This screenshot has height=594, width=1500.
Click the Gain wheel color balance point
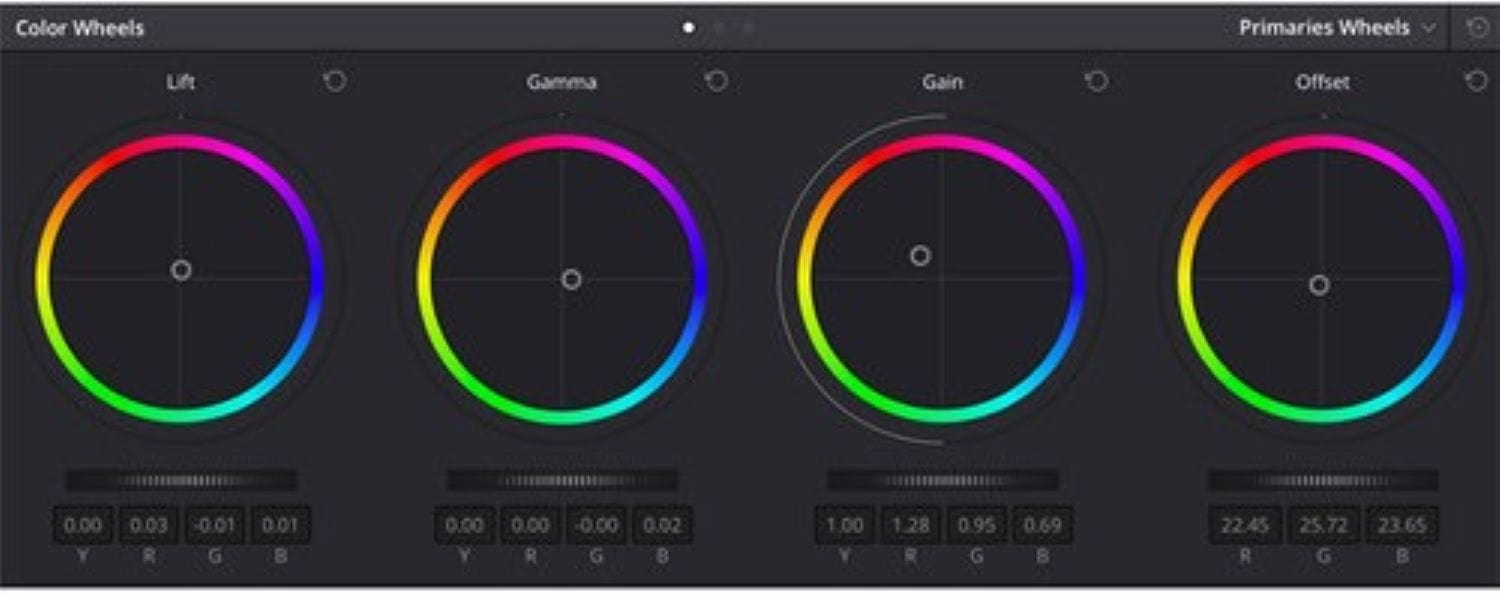(920, 256)
